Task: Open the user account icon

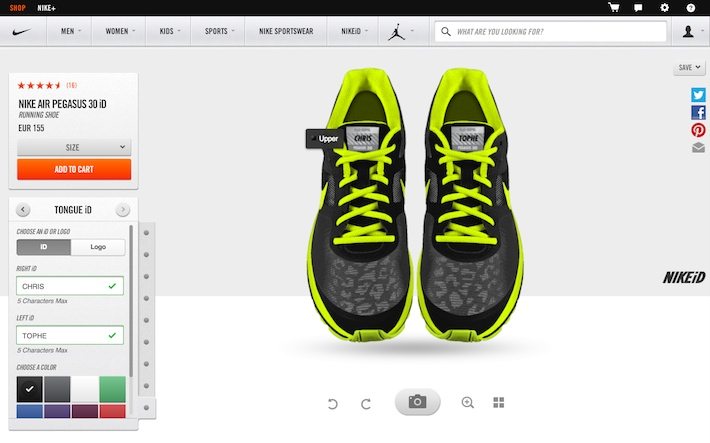Action: tap(688, 31)
